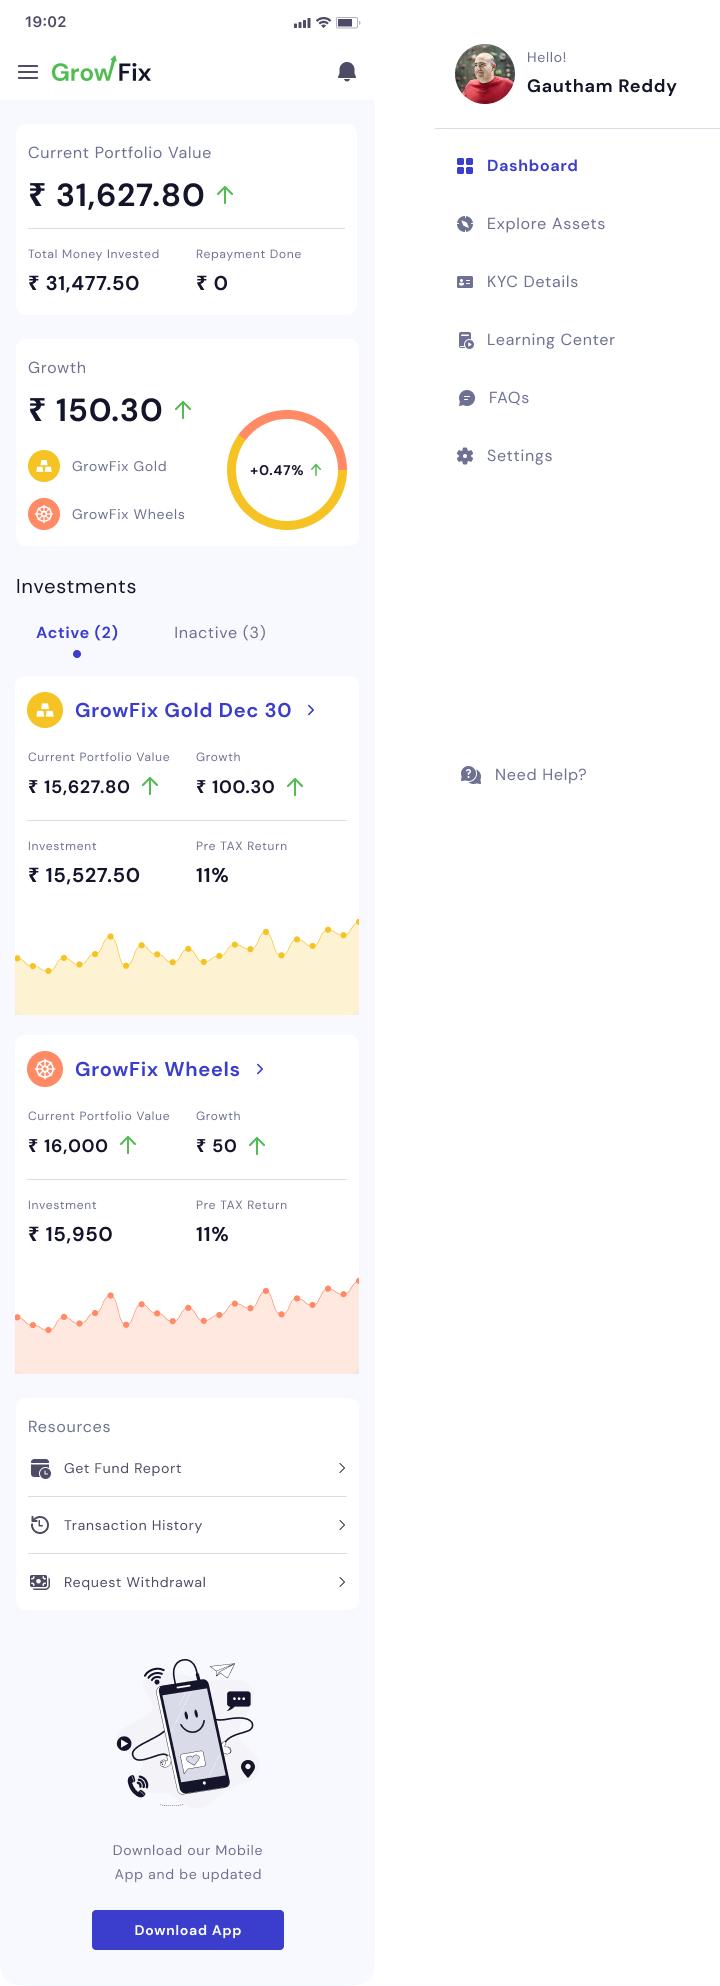This screenshot has width=720, height=1986.
Task: Expand the GrowFix Wheels chevron arrow
Action: [x=260, y=1069]
